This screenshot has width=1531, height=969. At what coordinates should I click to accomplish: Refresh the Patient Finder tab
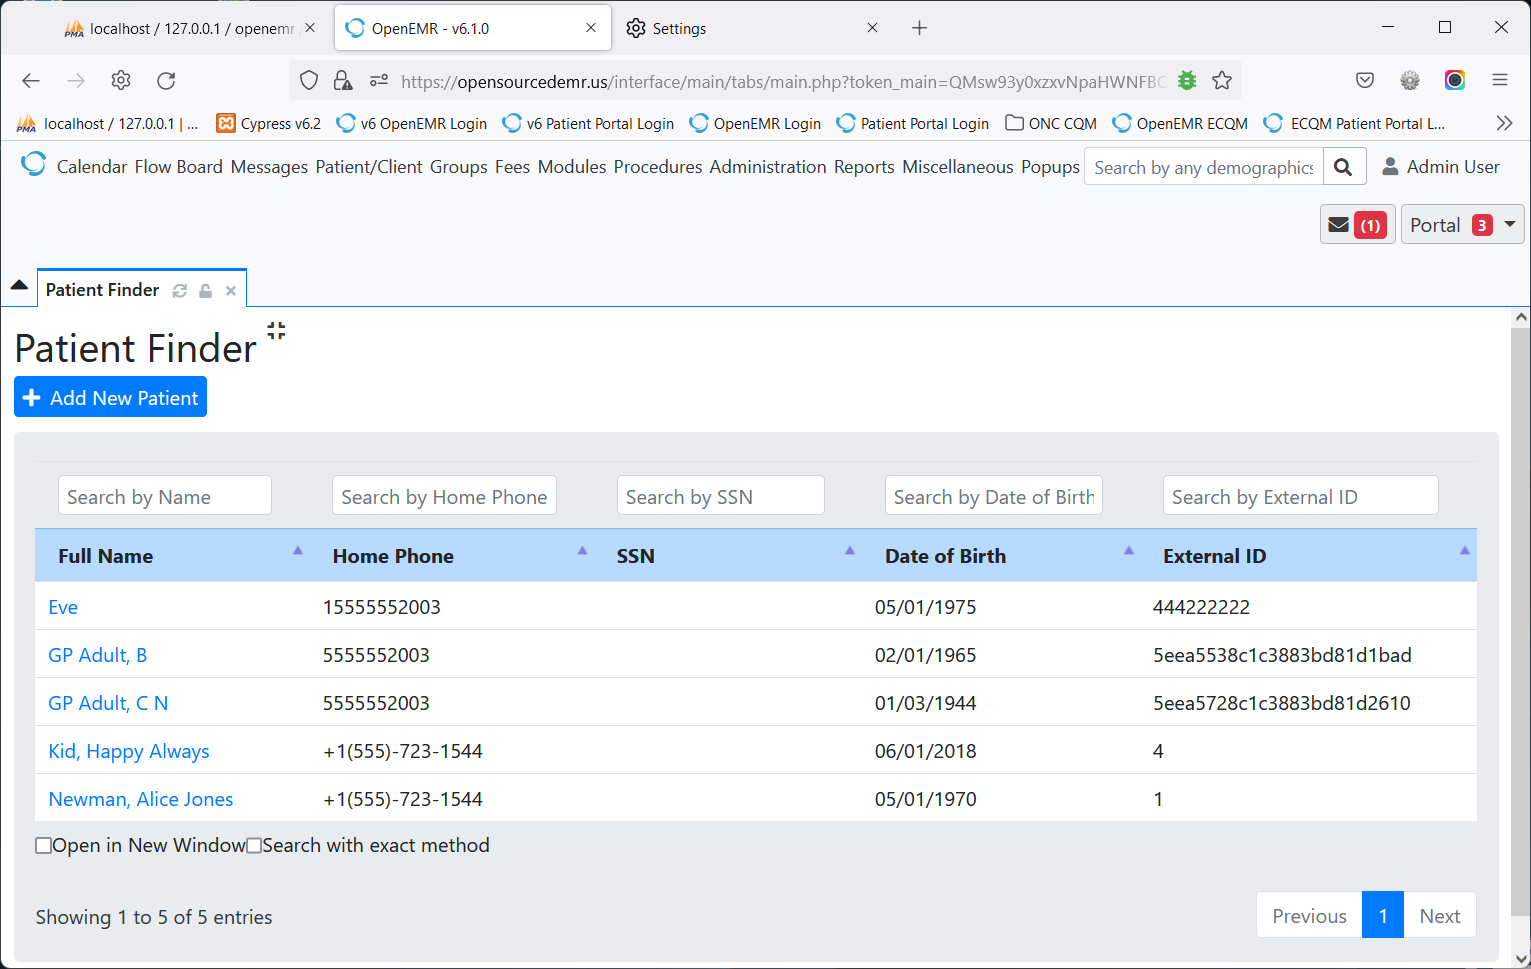(x=180, y=290)
